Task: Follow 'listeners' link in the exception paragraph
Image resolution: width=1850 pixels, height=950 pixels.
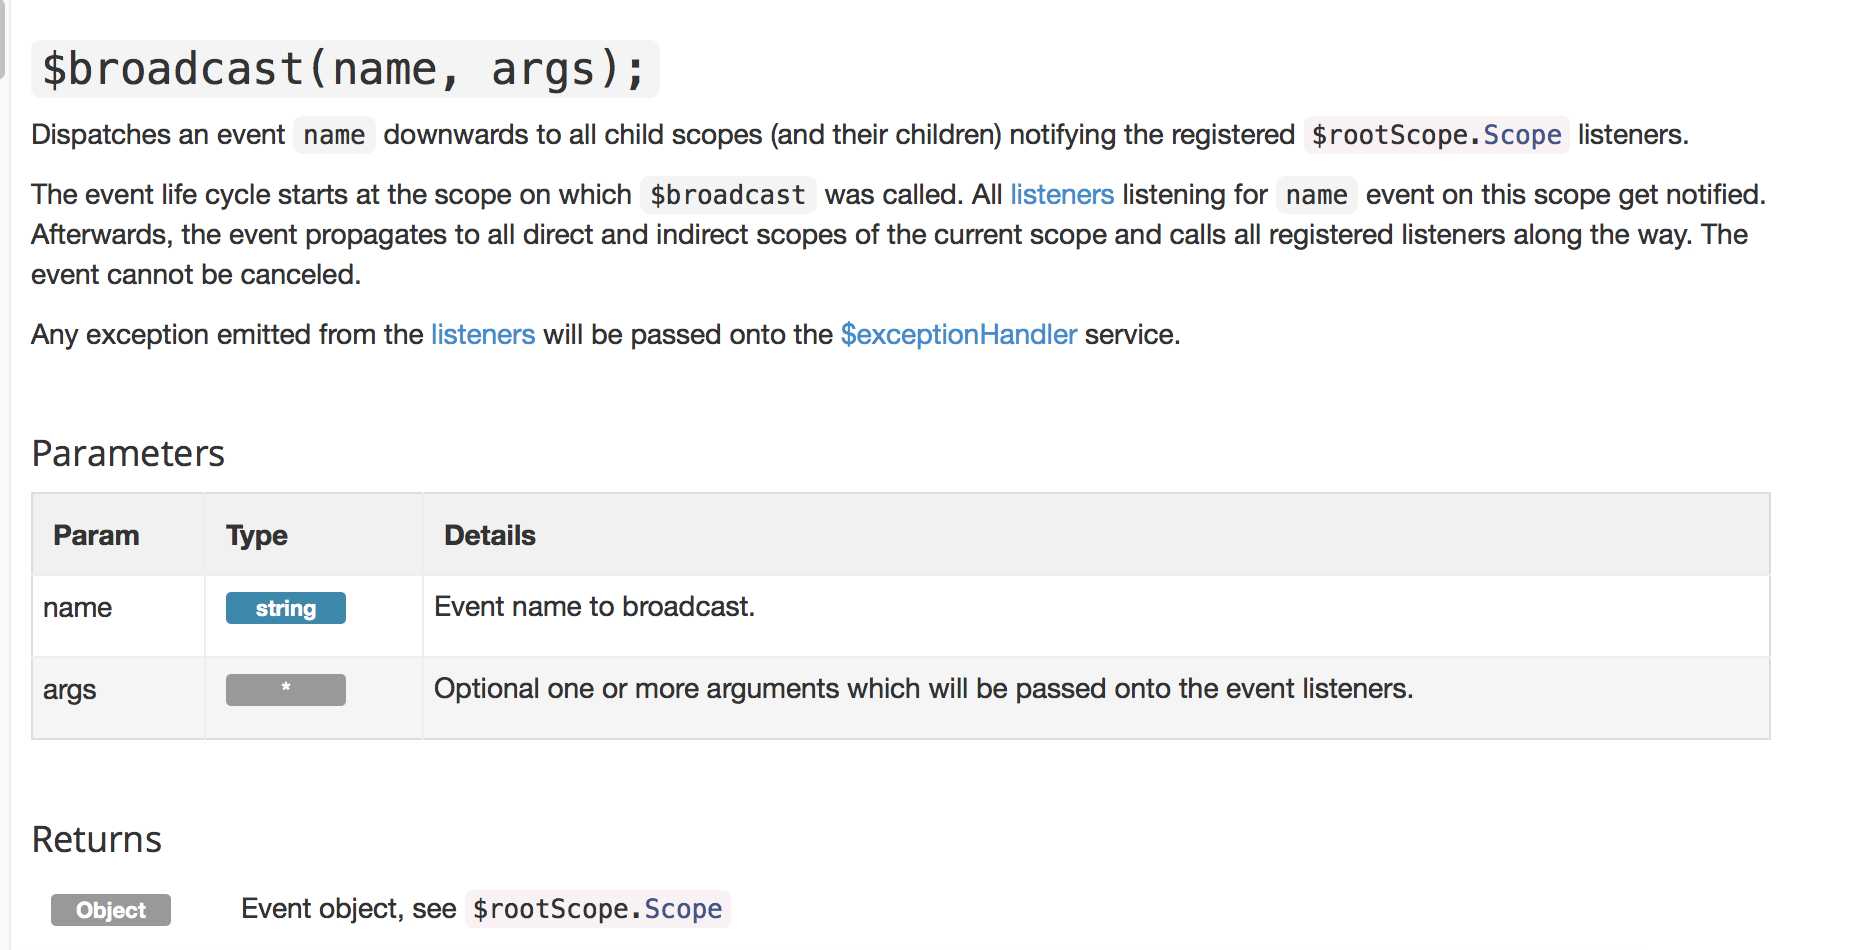Action: point(483,334)
